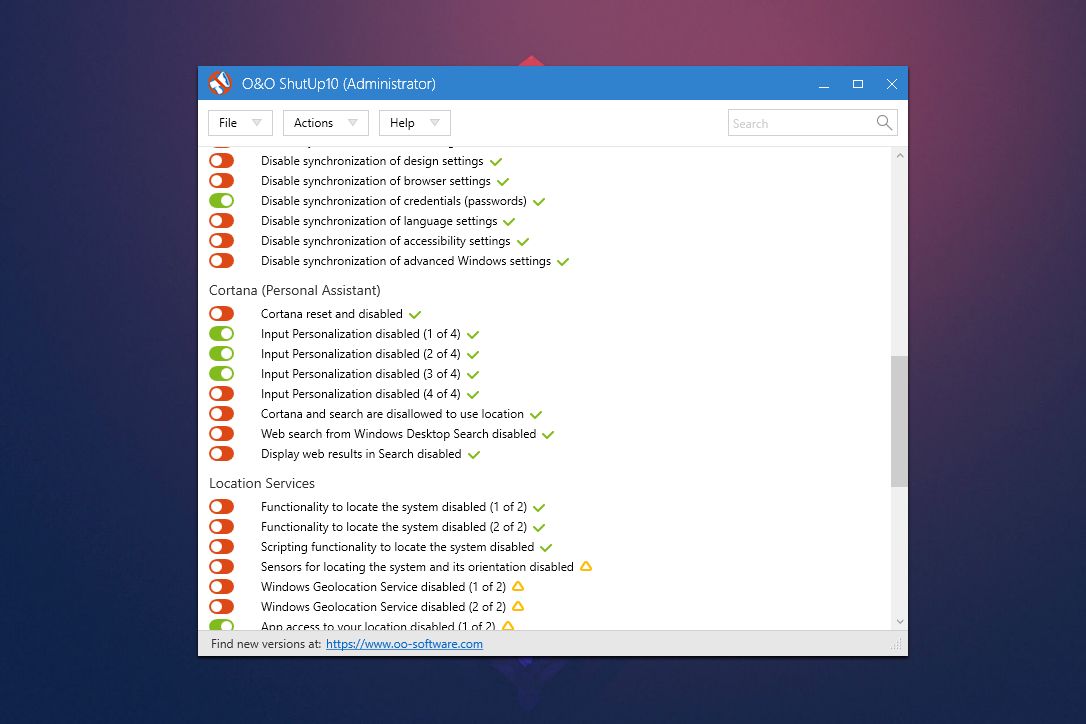Enable Input Personalization disabled (4 of 4)
1086x724 pixels.
click(222, 394)
